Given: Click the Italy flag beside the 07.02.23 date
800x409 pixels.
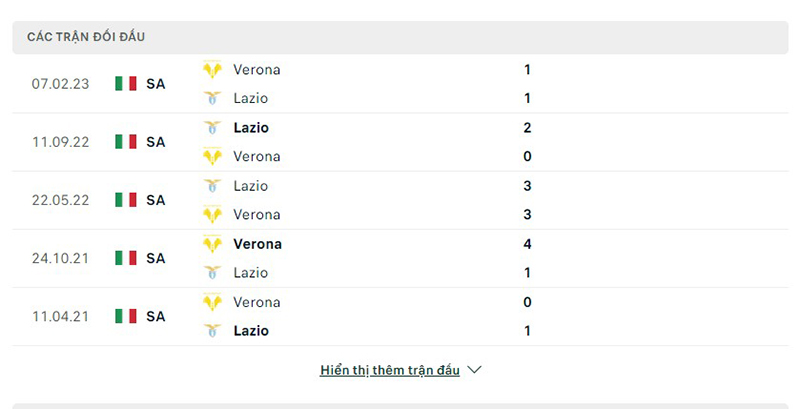Looking at the screenshot, I should [126, 84].
